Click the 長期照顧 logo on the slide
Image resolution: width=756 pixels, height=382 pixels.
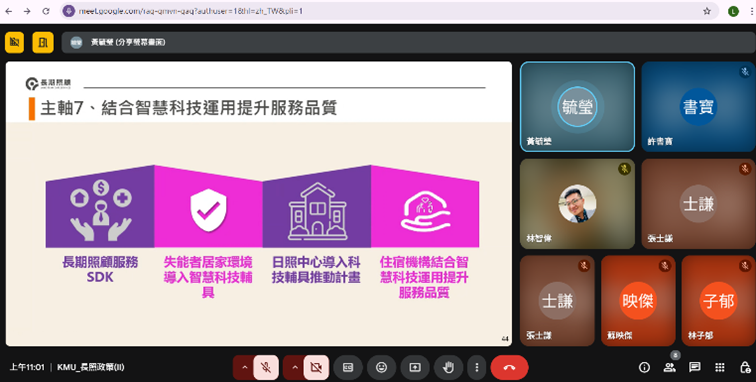(48, 83)
